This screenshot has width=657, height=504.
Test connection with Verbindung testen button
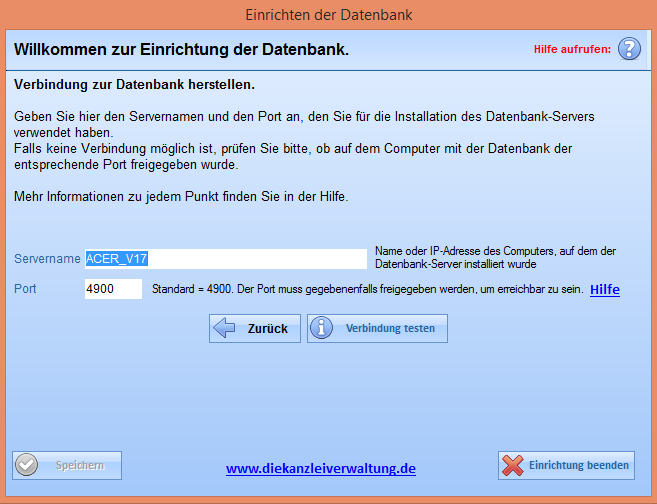[377, 328]
